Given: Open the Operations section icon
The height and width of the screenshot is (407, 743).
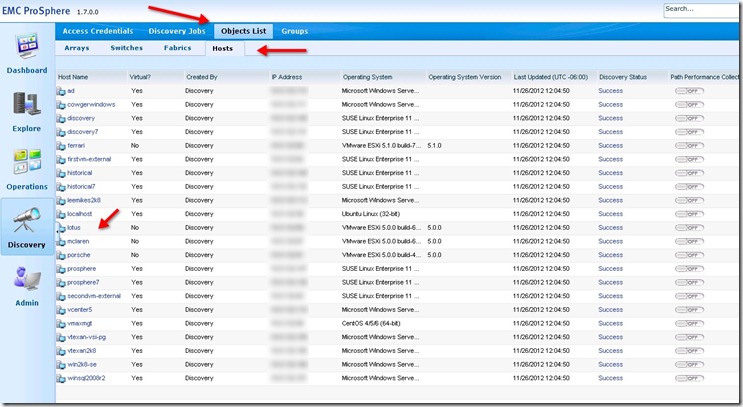Looking at the screenshot, I should pos(27,161).
